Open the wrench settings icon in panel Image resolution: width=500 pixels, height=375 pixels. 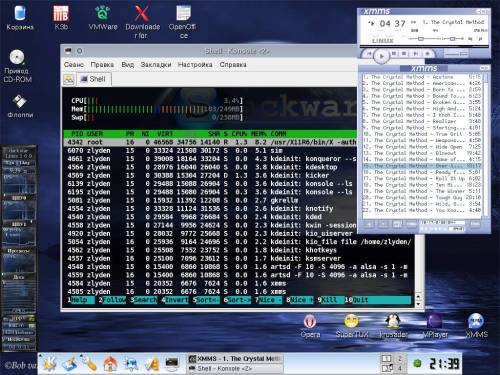coord(90,363)
